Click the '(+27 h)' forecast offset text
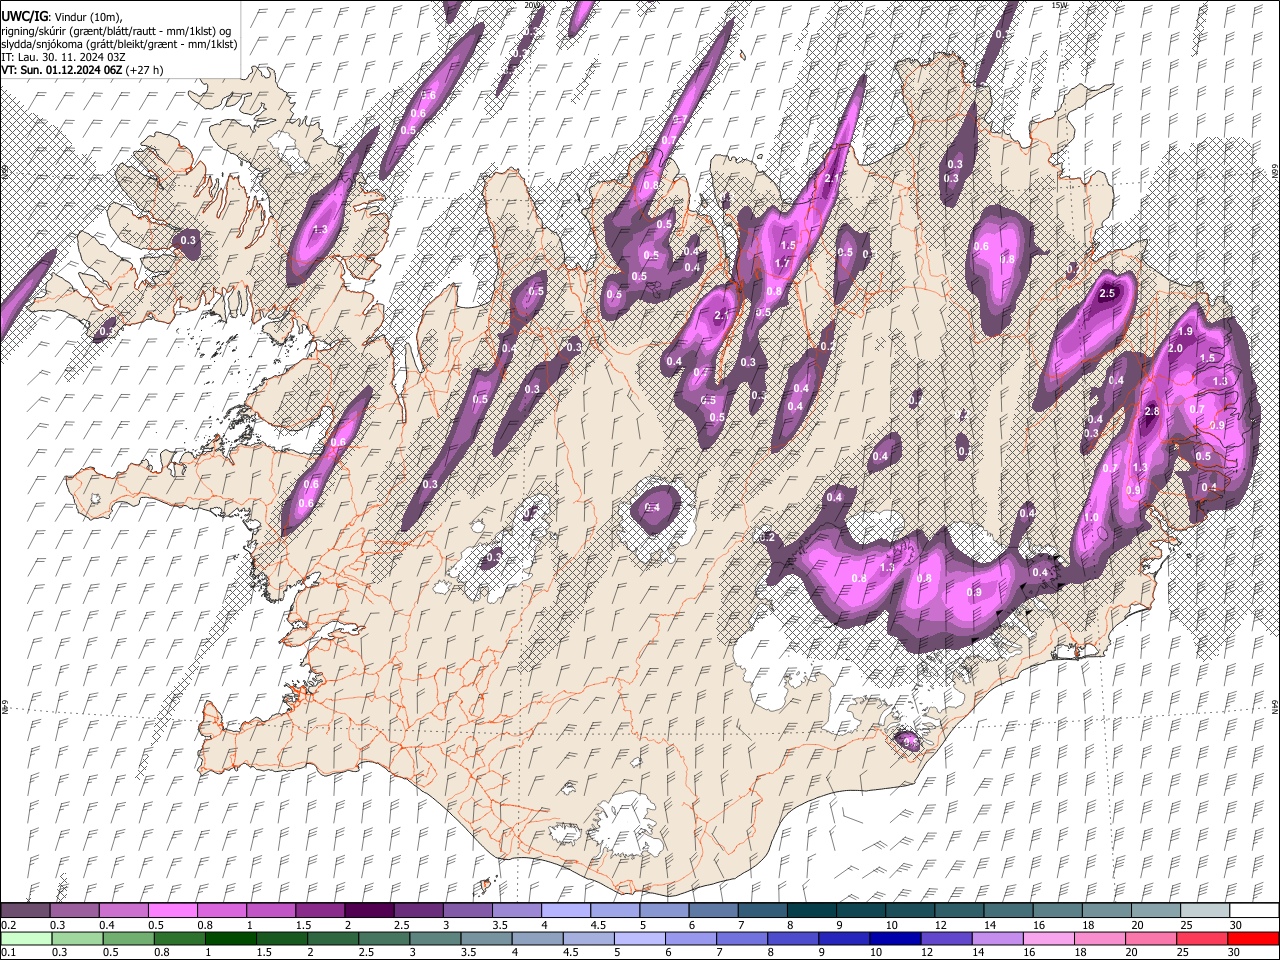 click(145, 70)
